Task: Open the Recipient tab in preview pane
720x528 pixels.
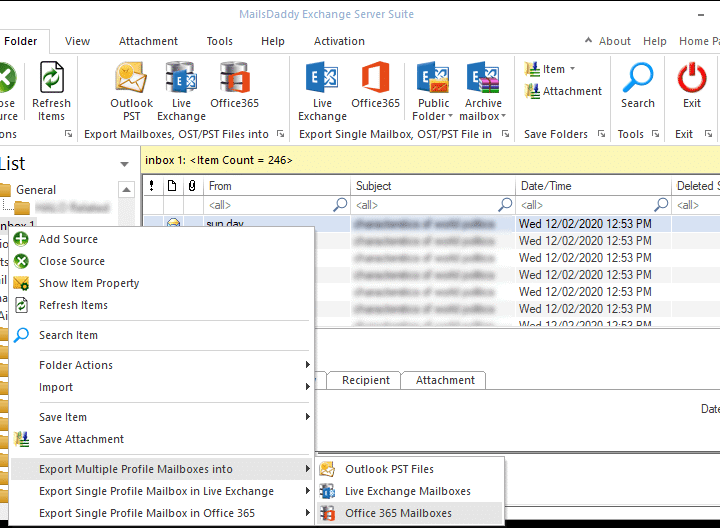Action: click(x=366, y=380)
